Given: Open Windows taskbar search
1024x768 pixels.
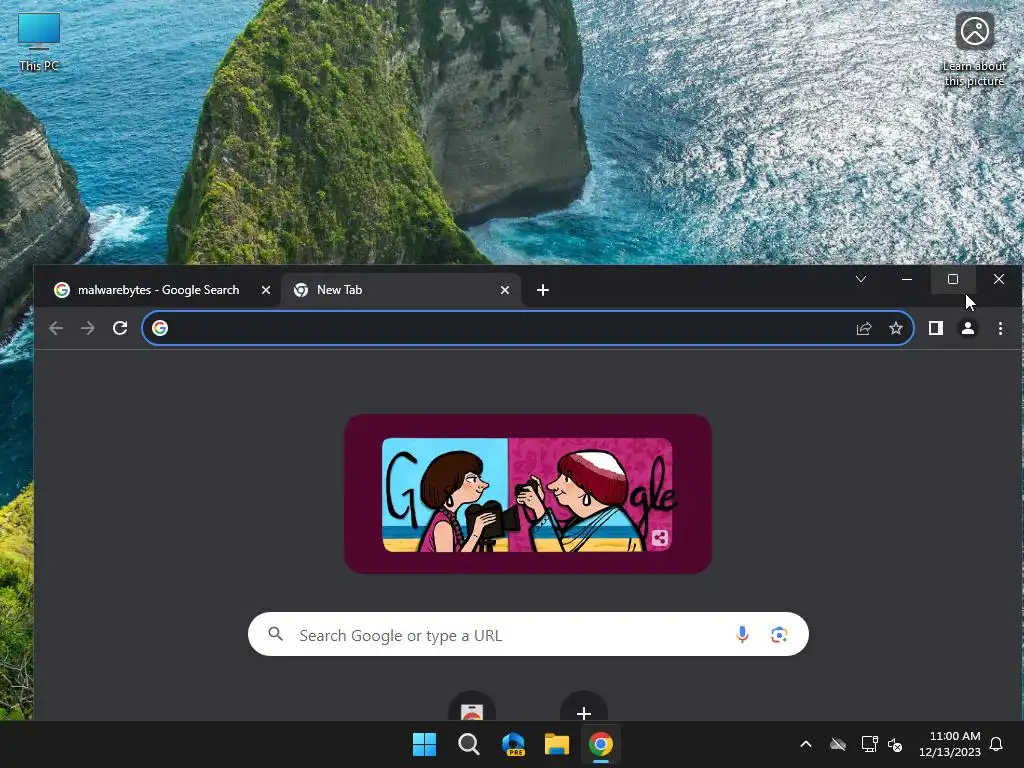Looking at the screenshot, I should tap(468, 744).
